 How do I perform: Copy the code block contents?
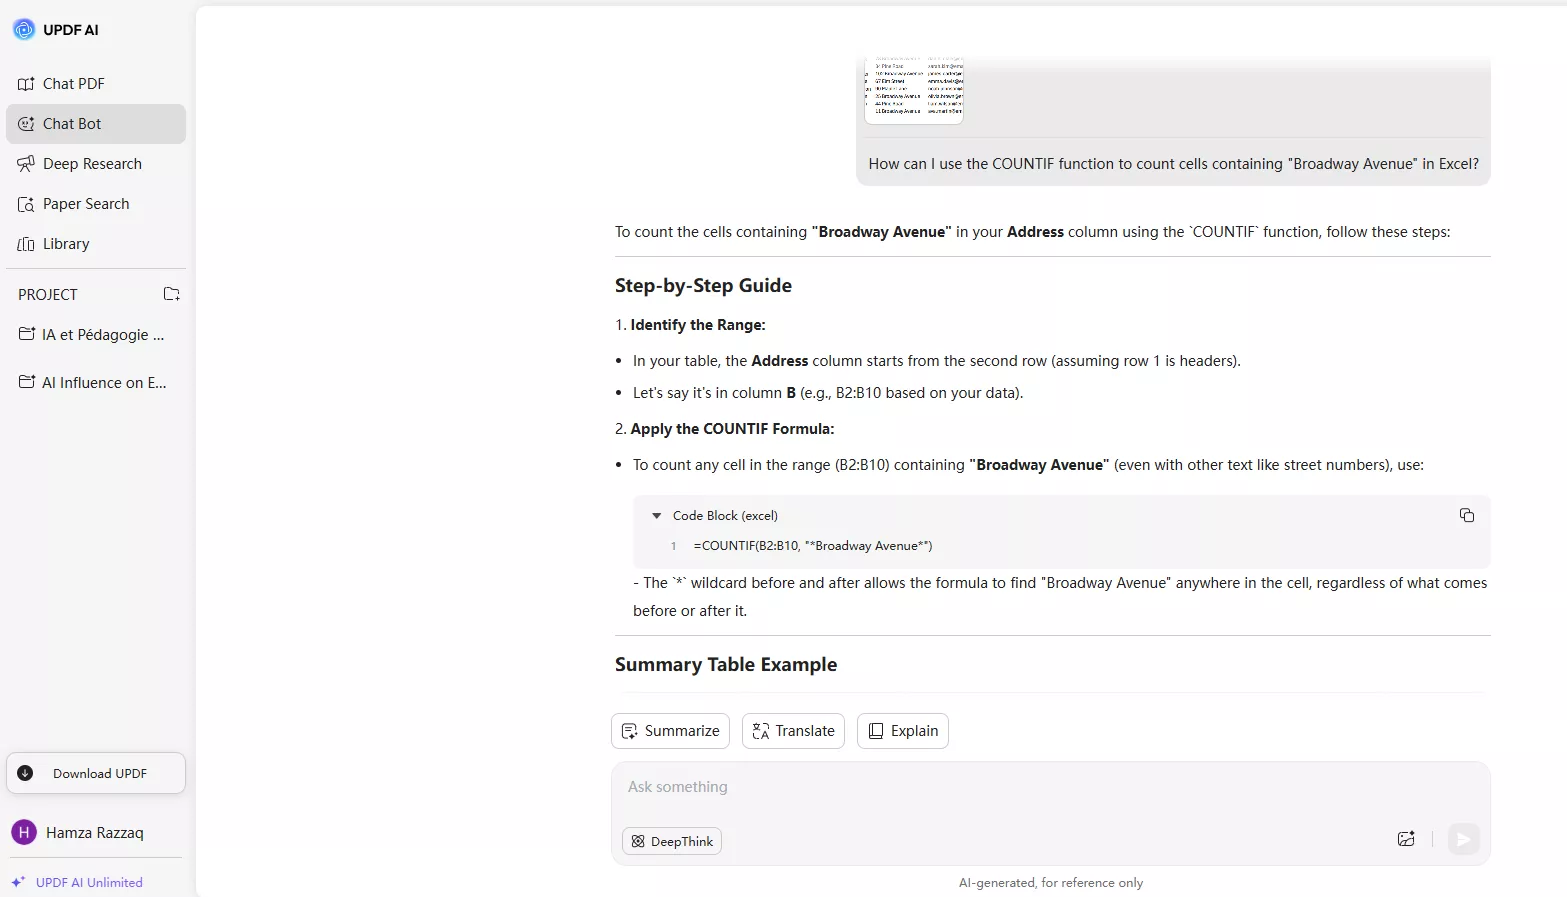[x=1466, y=515]
